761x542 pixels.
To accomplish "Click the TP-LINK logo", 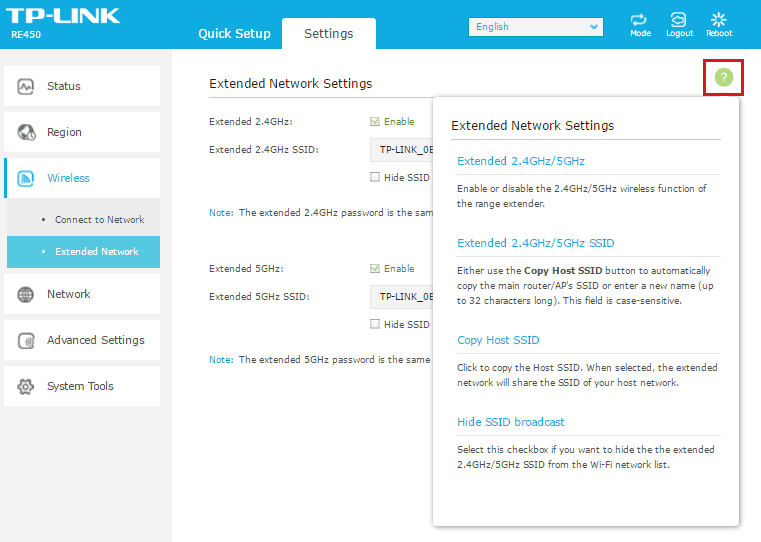I will point(63,16).
